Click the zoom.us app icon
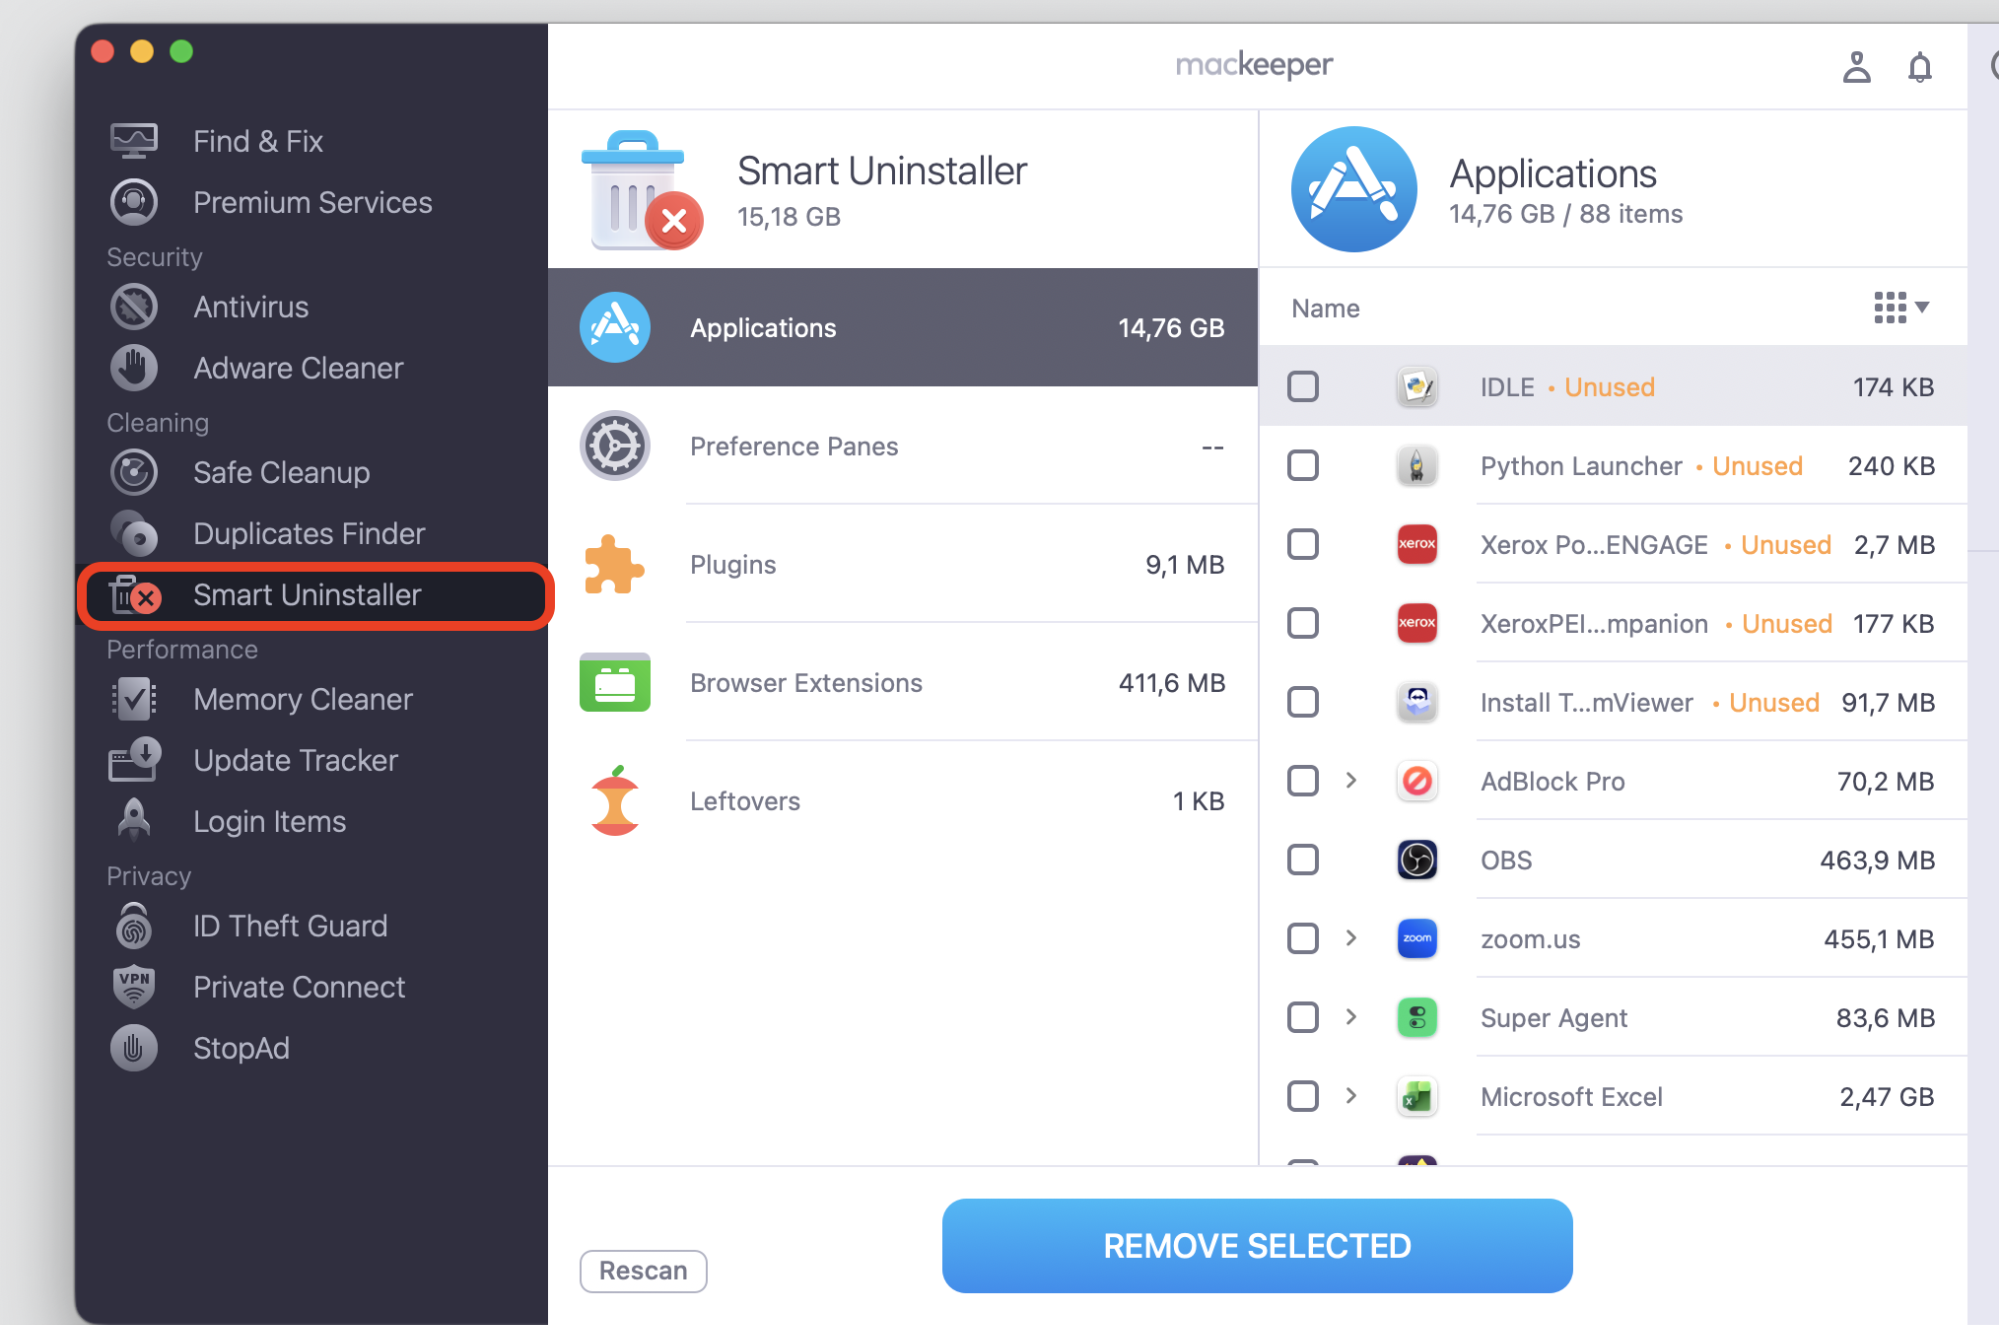 click(x=1417, y=939)
